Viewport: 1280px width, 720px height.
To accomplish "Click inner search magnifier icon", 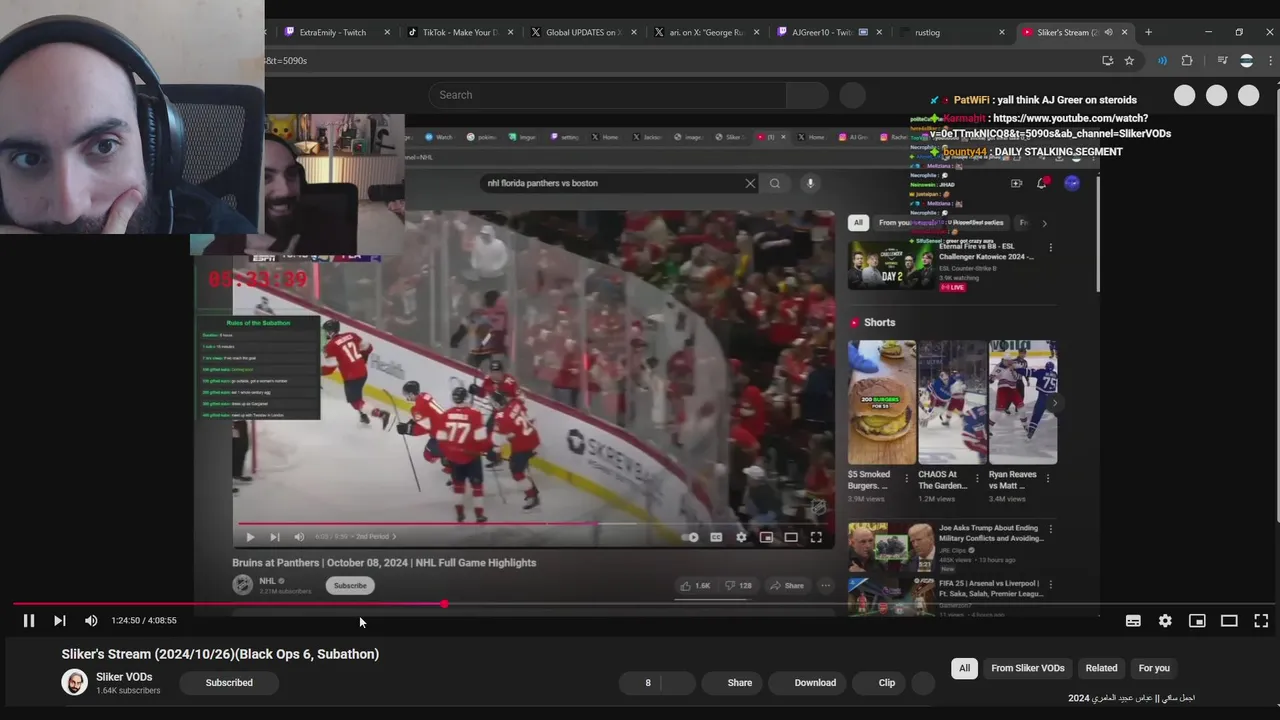I will click(775, 183).
